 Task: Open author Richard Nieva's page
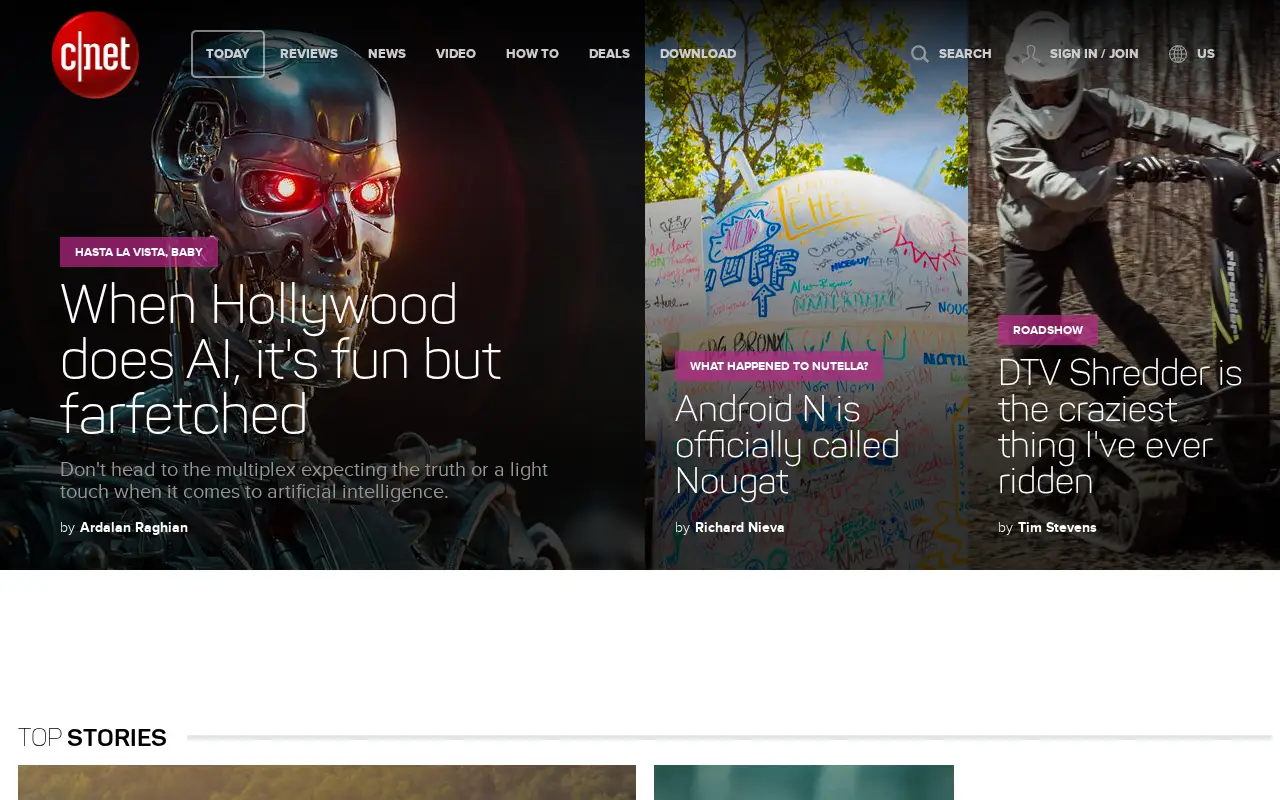740,527
